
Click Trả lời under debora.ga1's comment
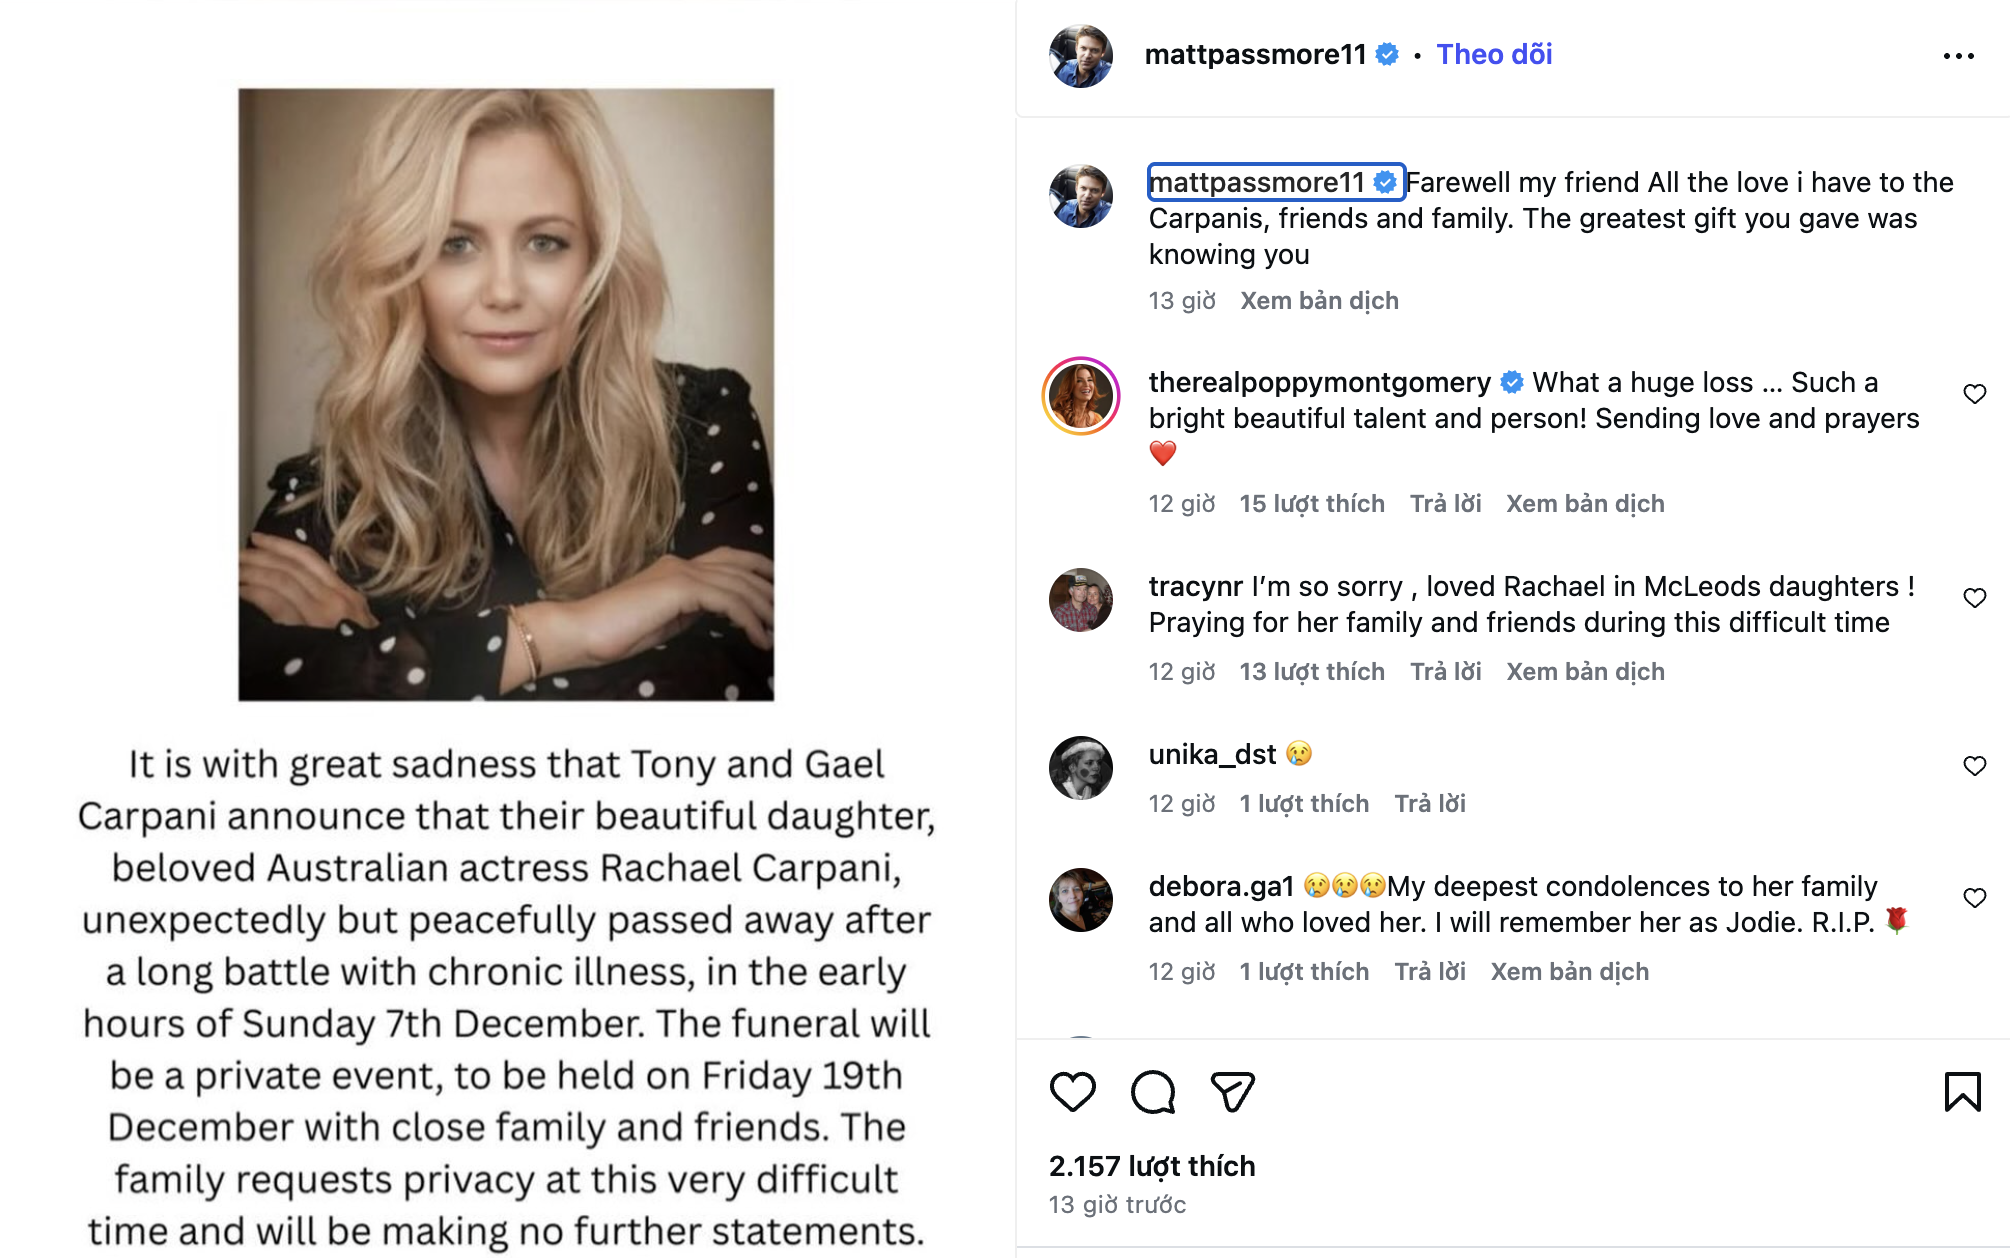click(1430, 972)
